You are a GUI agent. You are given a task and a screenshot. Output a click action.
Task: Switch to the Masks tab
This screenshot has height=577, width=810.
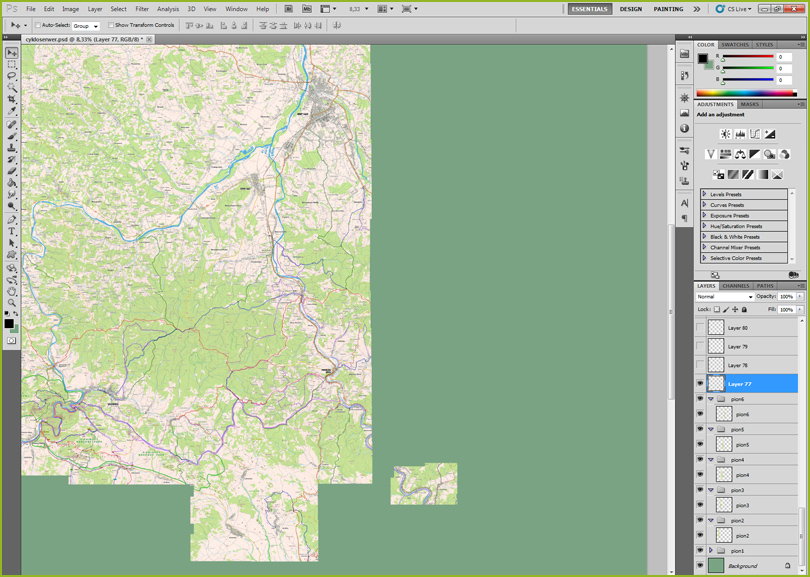click(750, 104)
